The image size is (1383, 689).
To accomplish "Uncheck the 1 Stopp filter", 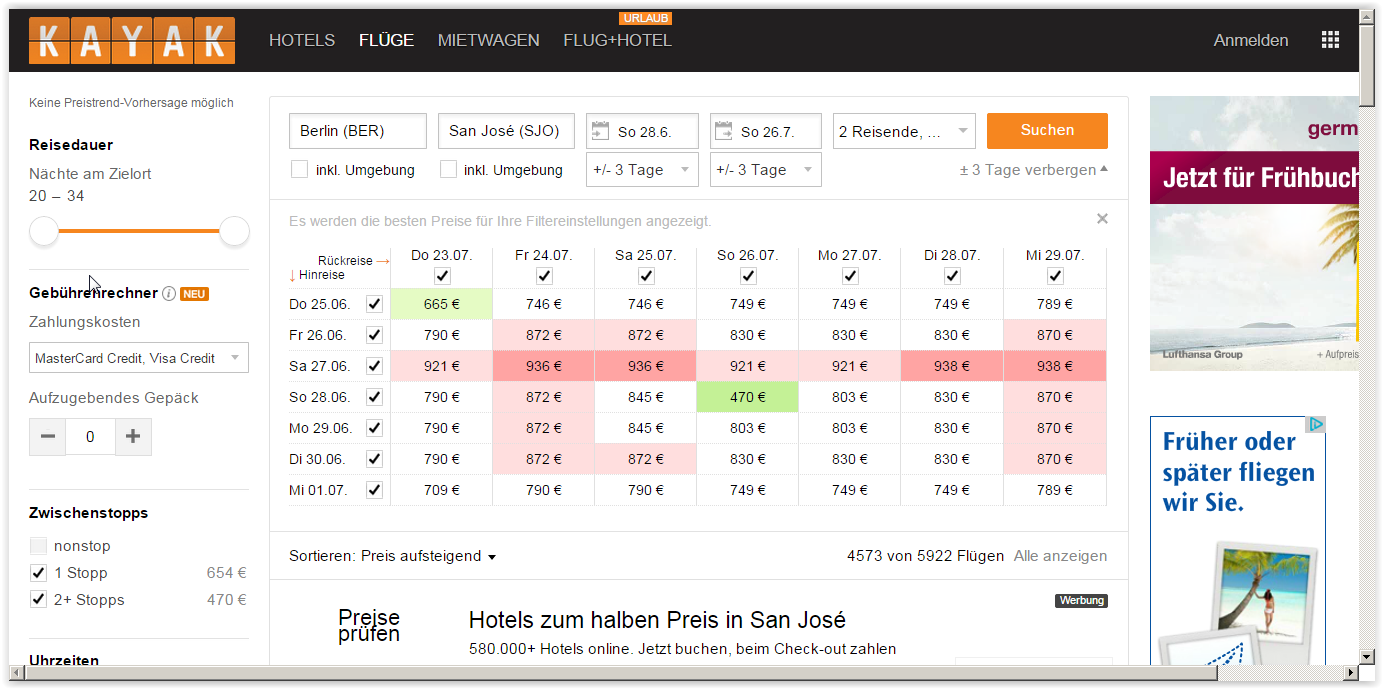I will pos(38,573).
